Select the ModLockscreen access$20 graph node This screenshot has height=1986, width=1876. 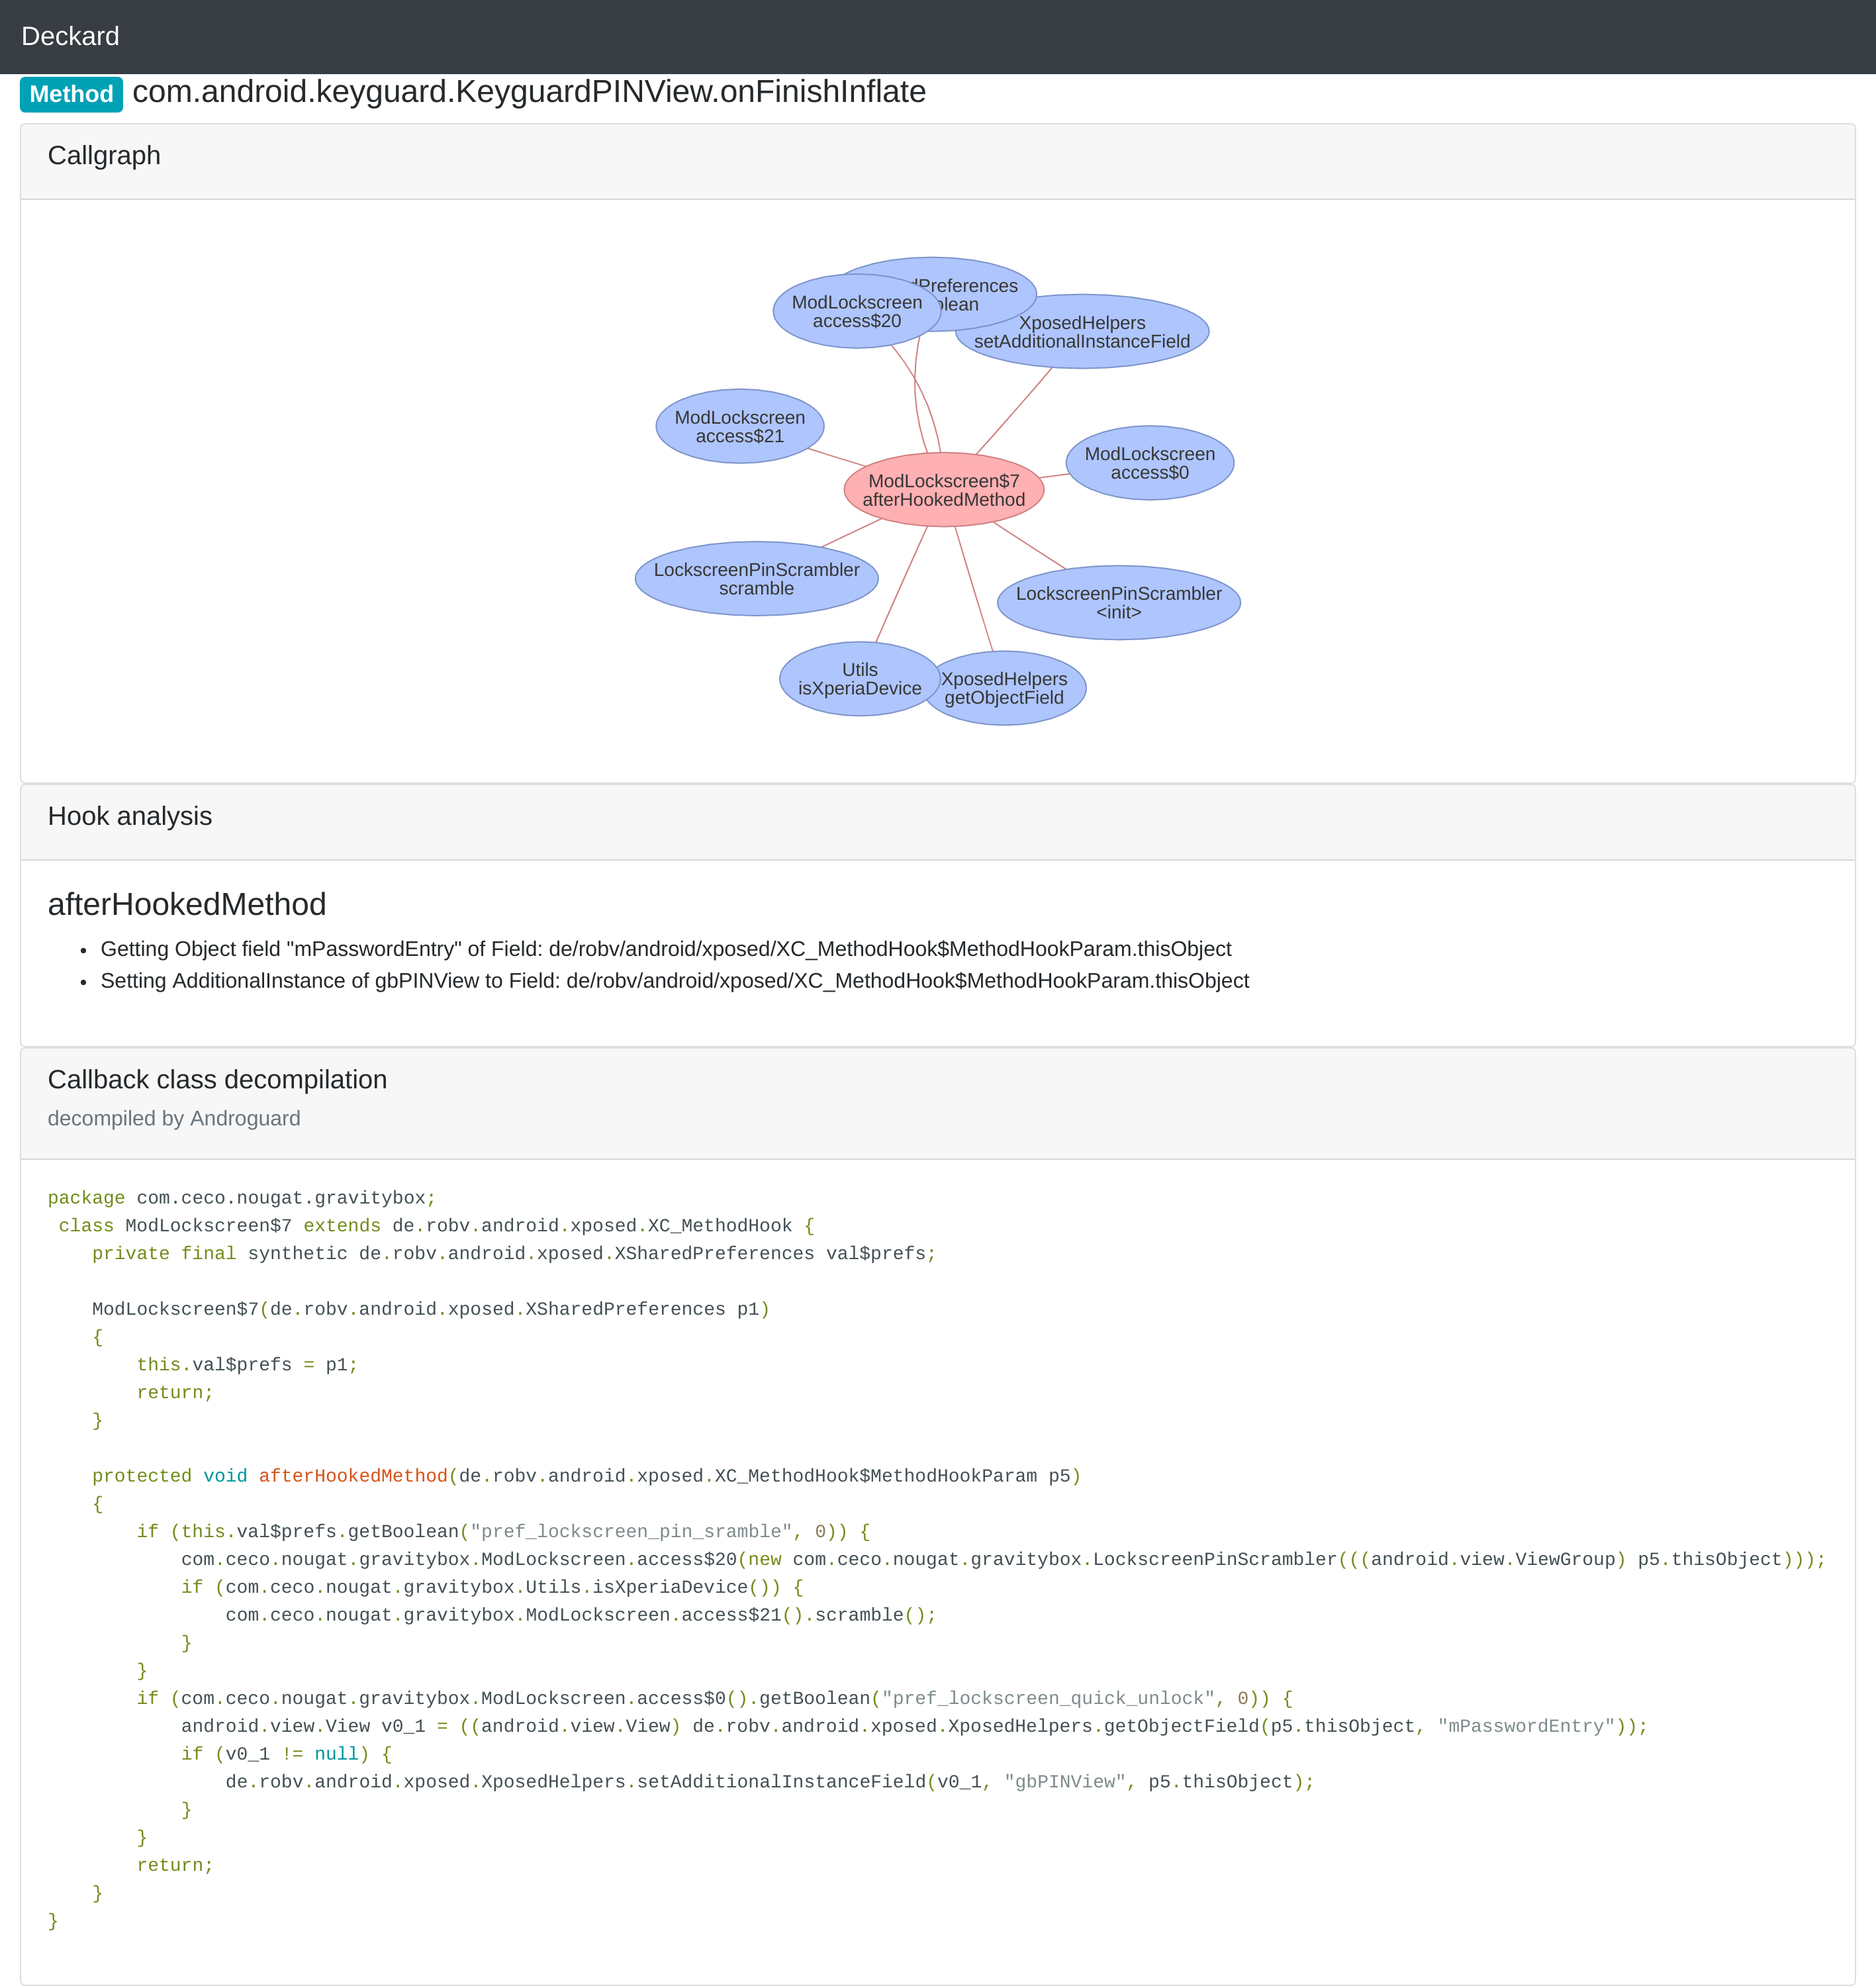coord(856,311)
